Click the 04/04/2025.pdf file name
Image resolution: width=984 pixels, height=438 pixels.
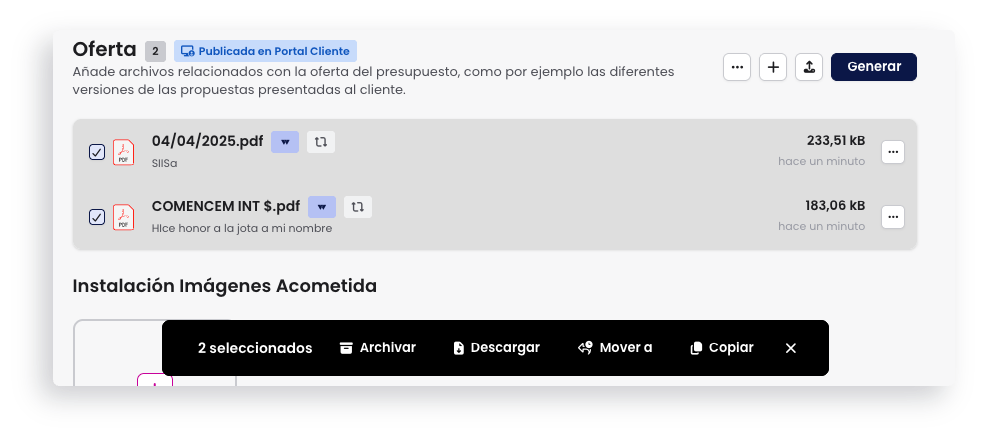click(208, 141)
